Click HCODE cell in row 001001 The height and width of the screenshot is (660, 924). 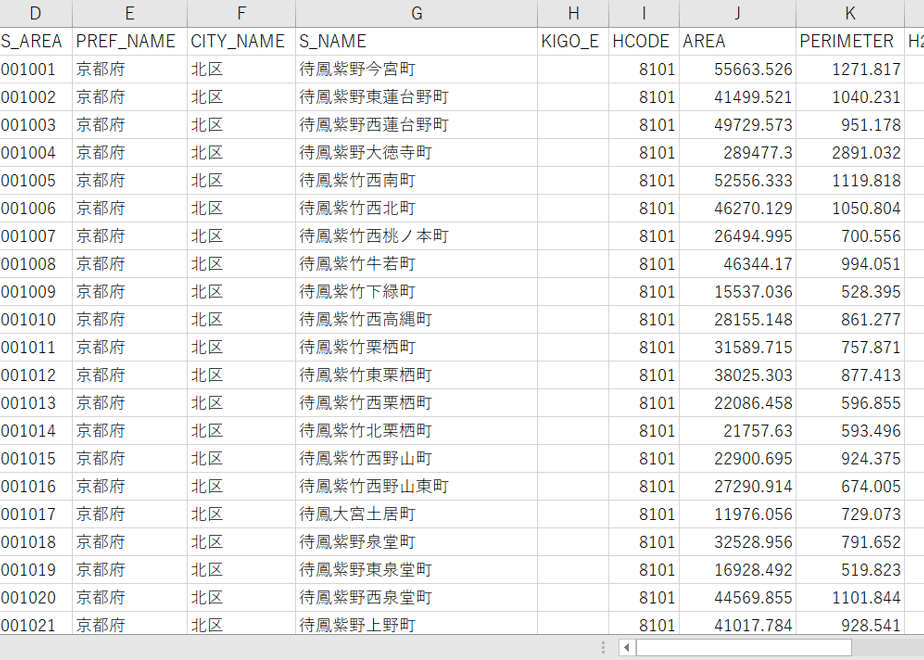point(644,69)
